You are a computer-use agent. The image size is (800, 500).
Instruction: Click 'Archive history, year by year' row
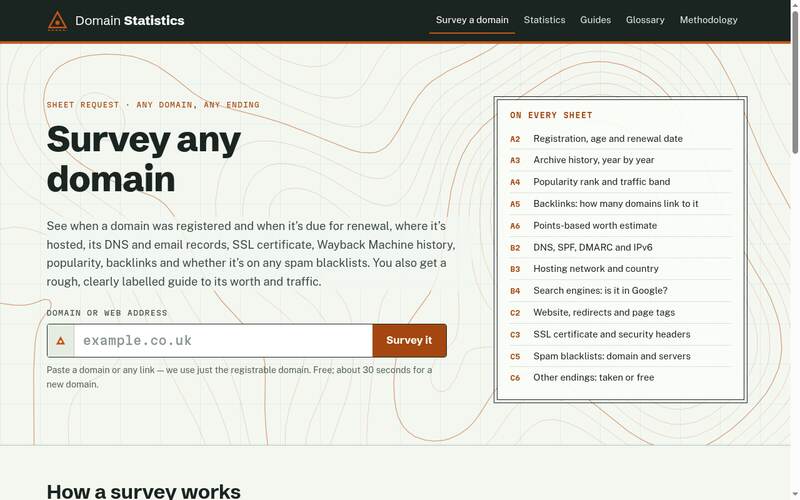pos(620,160)
